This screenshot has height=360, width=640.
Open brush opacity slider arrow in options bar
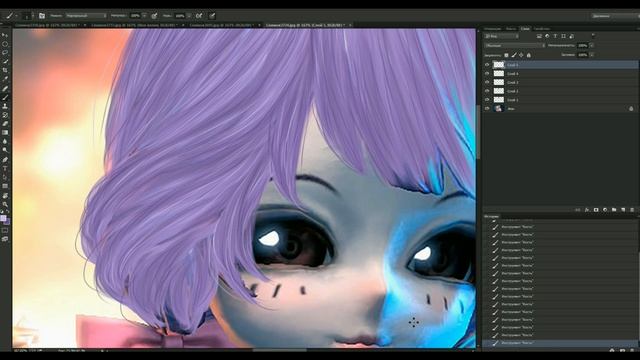[144, 16]
